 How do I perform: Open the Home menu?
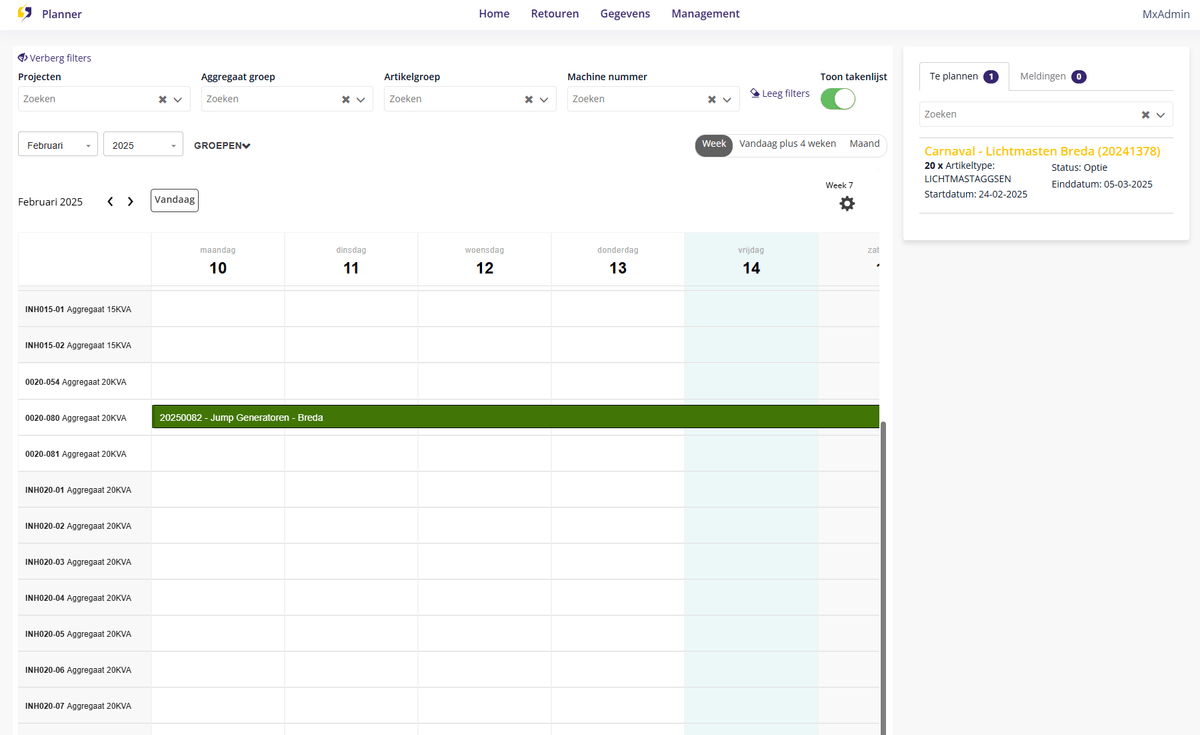(494, 14)
